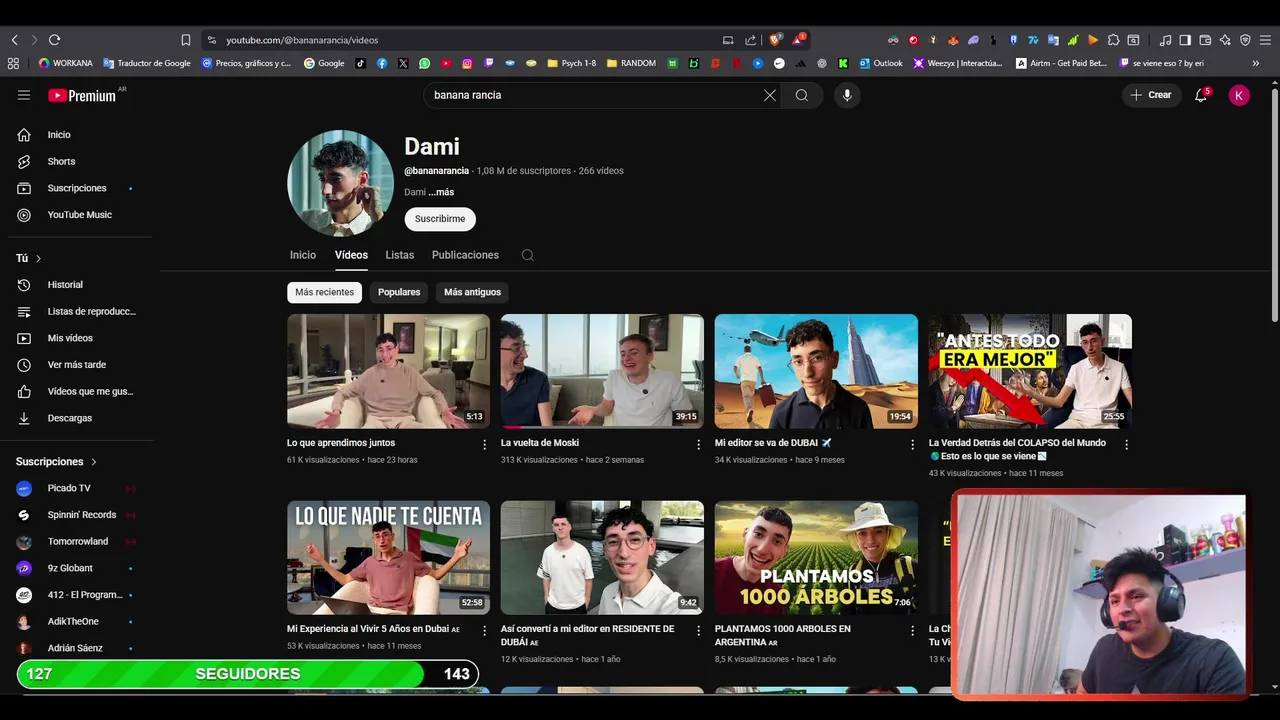Expand channel description with ...más
The height and width of the screenshot is (720, 1280).
(x=441, y=192)
